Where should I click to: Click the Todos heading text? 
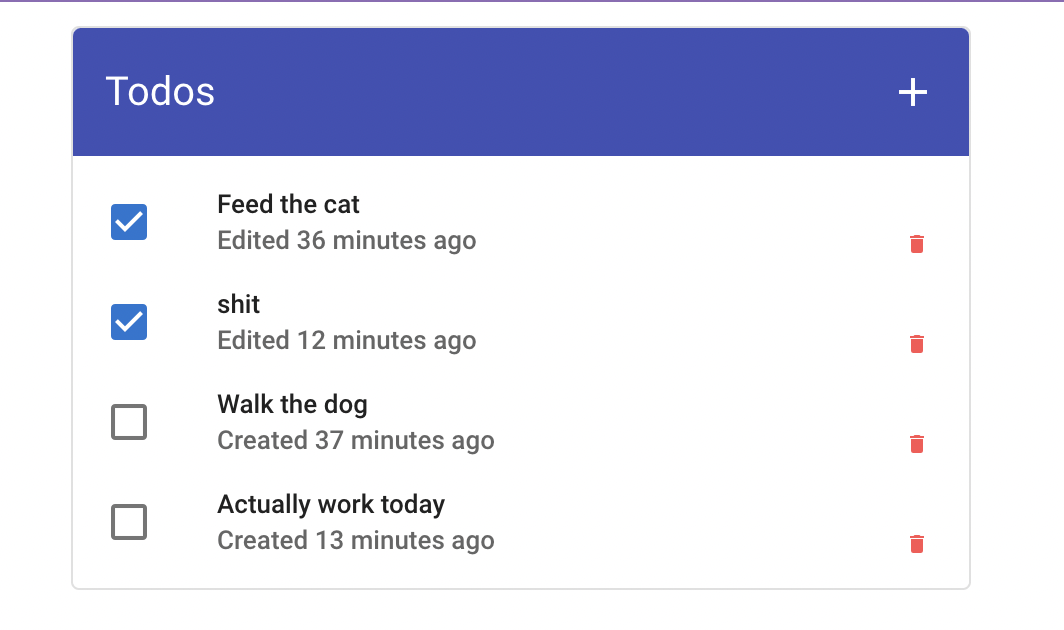160,92
